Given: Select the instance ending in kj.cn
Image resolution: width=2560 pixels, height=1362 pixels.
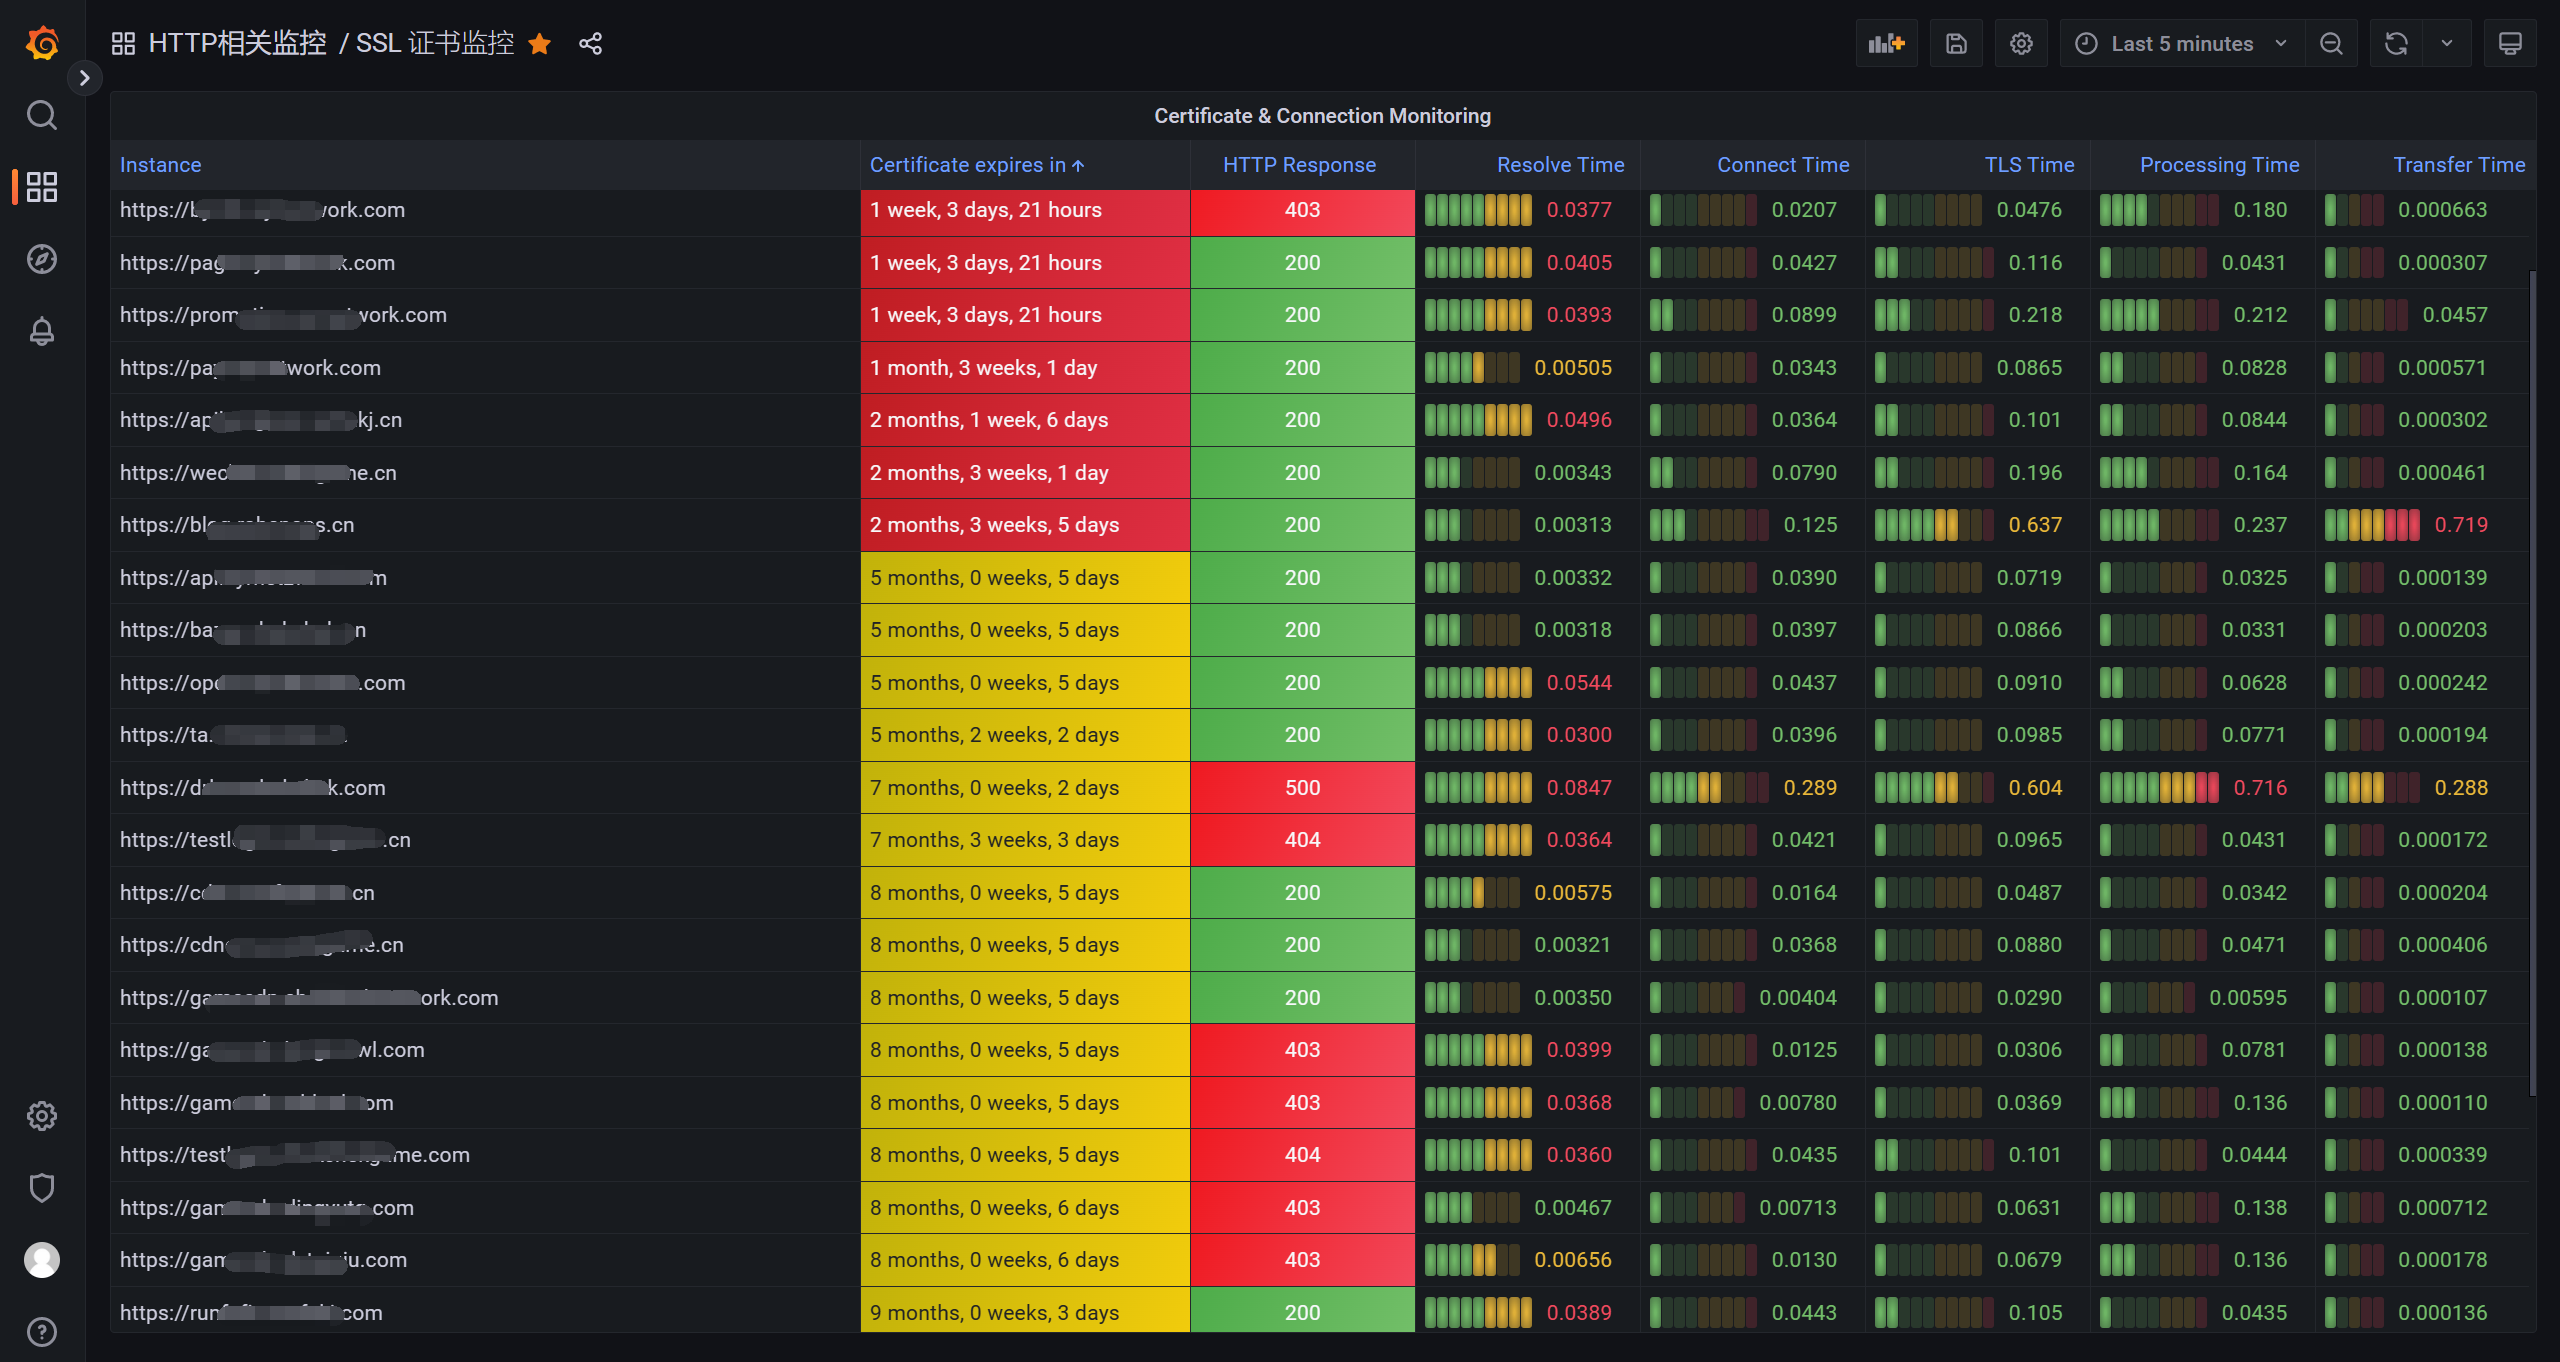Looking at the screenshot, I should point(261,420).
